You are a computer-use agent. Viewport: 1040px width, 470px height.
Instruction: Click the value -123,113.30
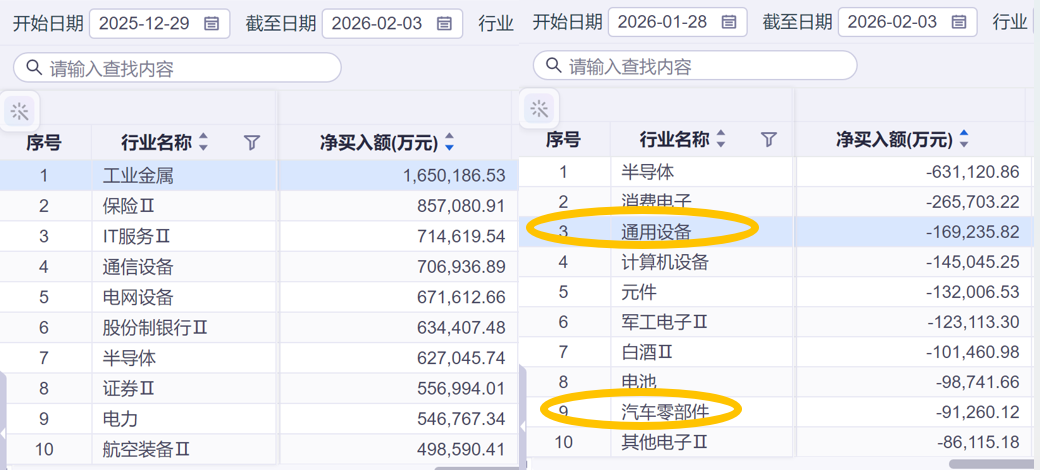973,322
